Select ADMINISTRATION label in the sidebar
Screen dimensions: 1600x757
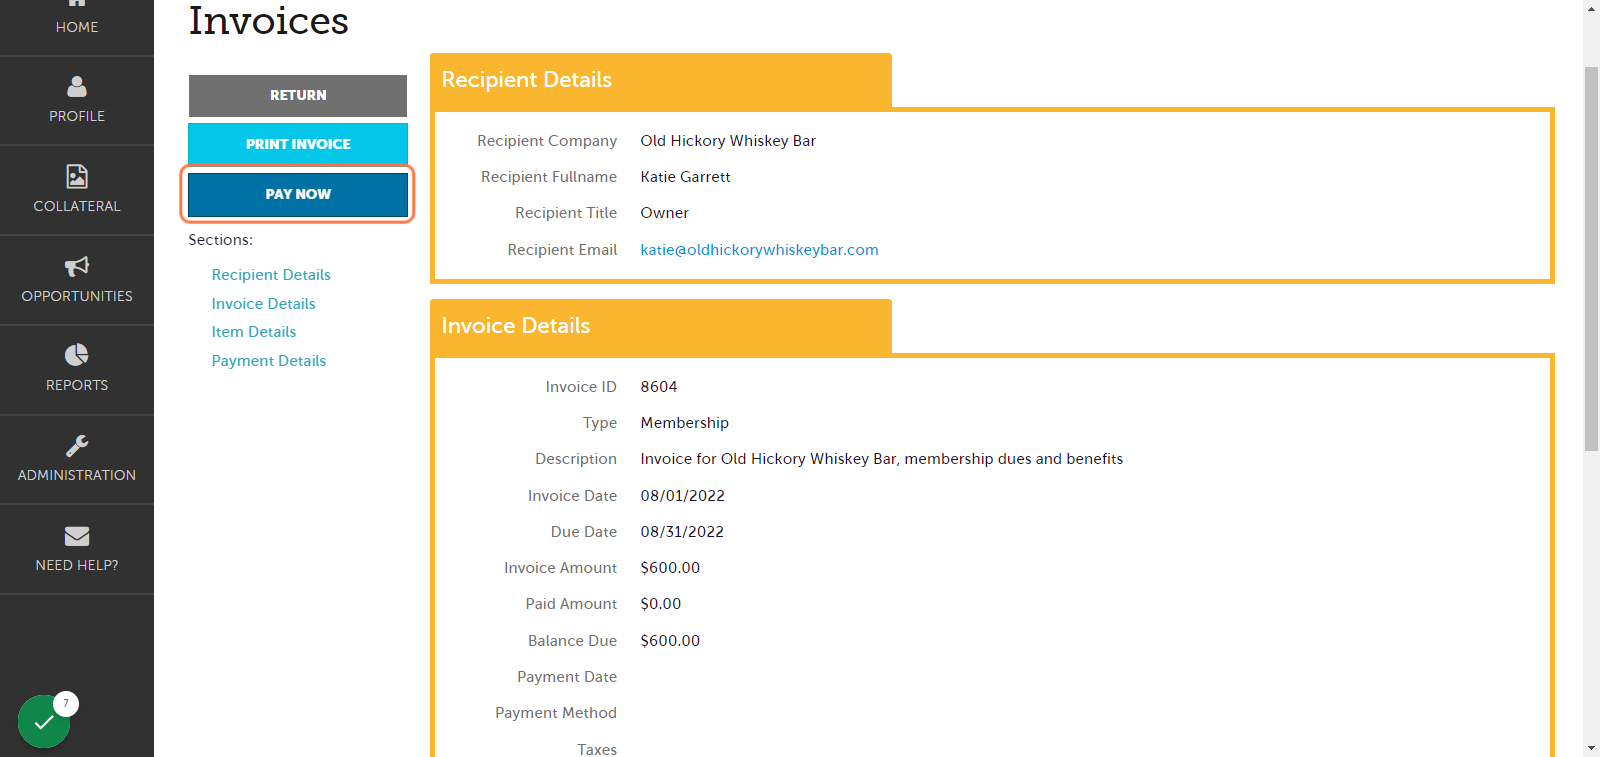click(x=77, y=475)
